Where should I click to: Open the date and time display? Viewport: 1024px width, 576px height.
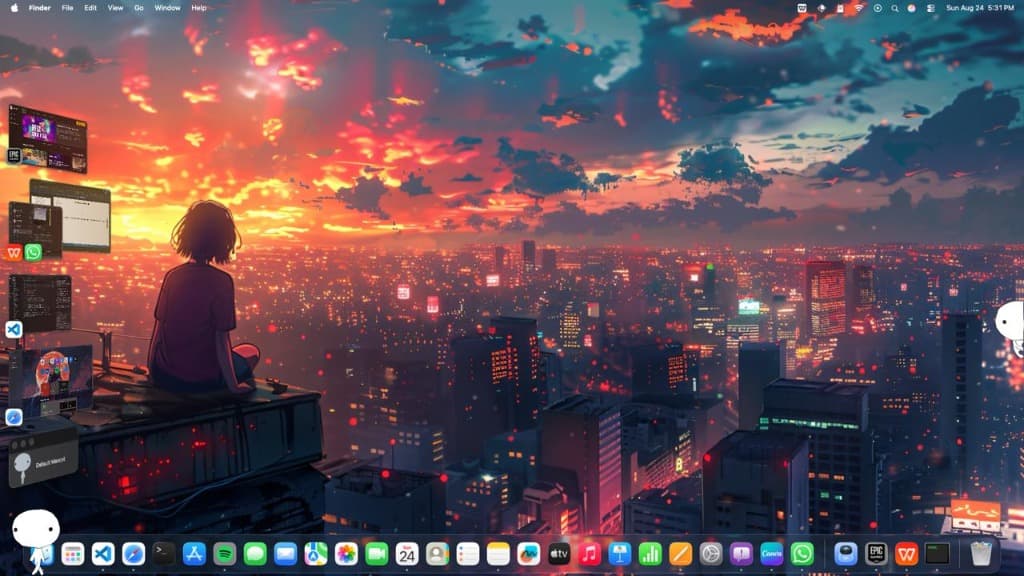tap(980, 8)
